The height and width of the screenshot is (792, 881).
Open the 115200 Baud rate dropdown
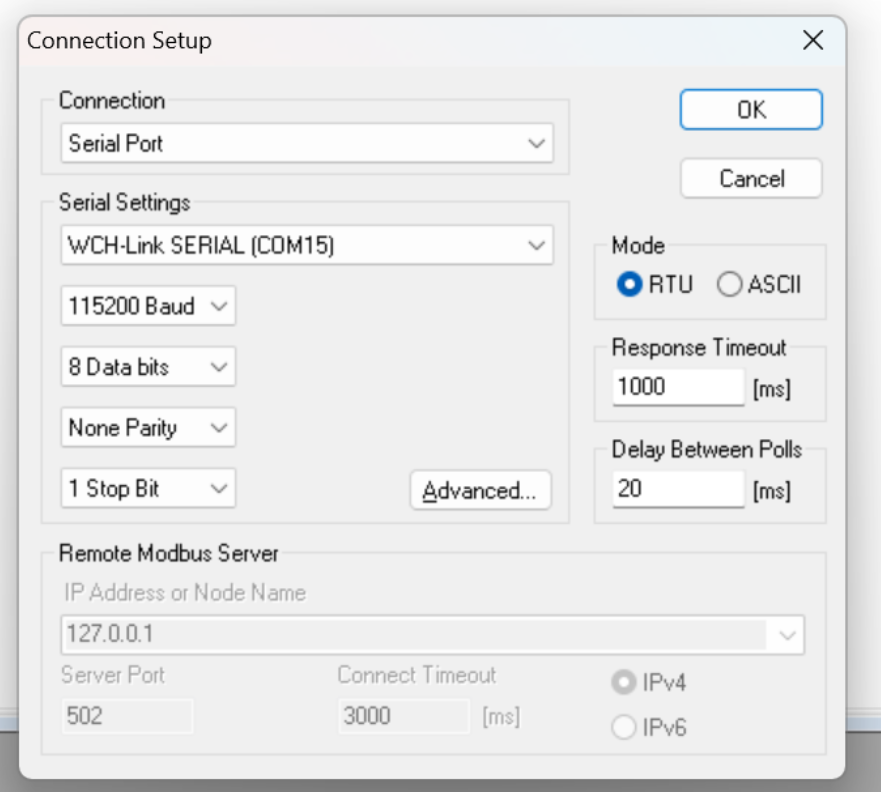point(148,306)
